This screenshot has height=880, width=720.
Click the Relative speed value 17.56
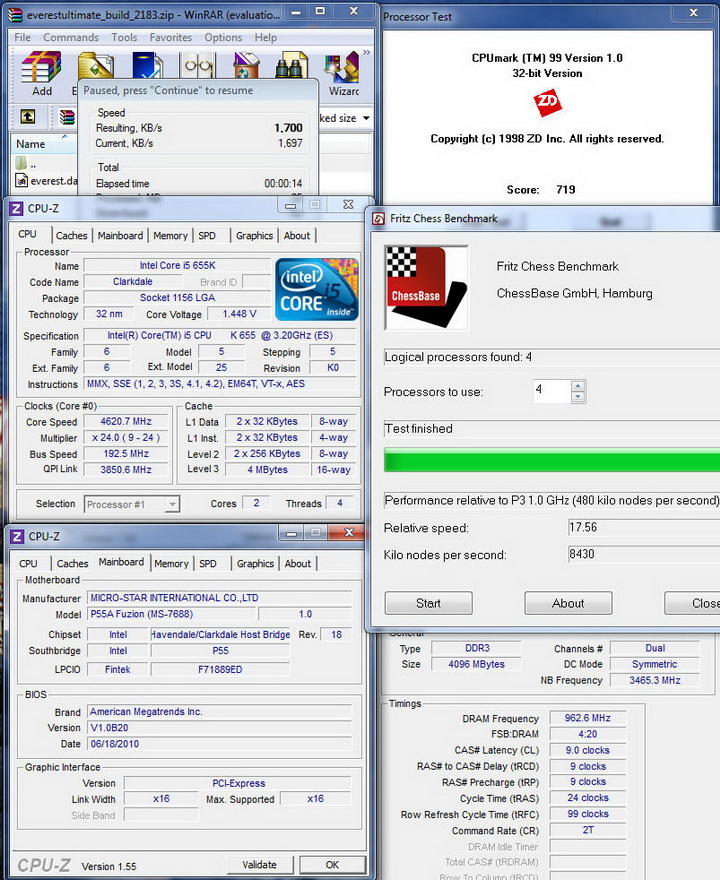644,528
